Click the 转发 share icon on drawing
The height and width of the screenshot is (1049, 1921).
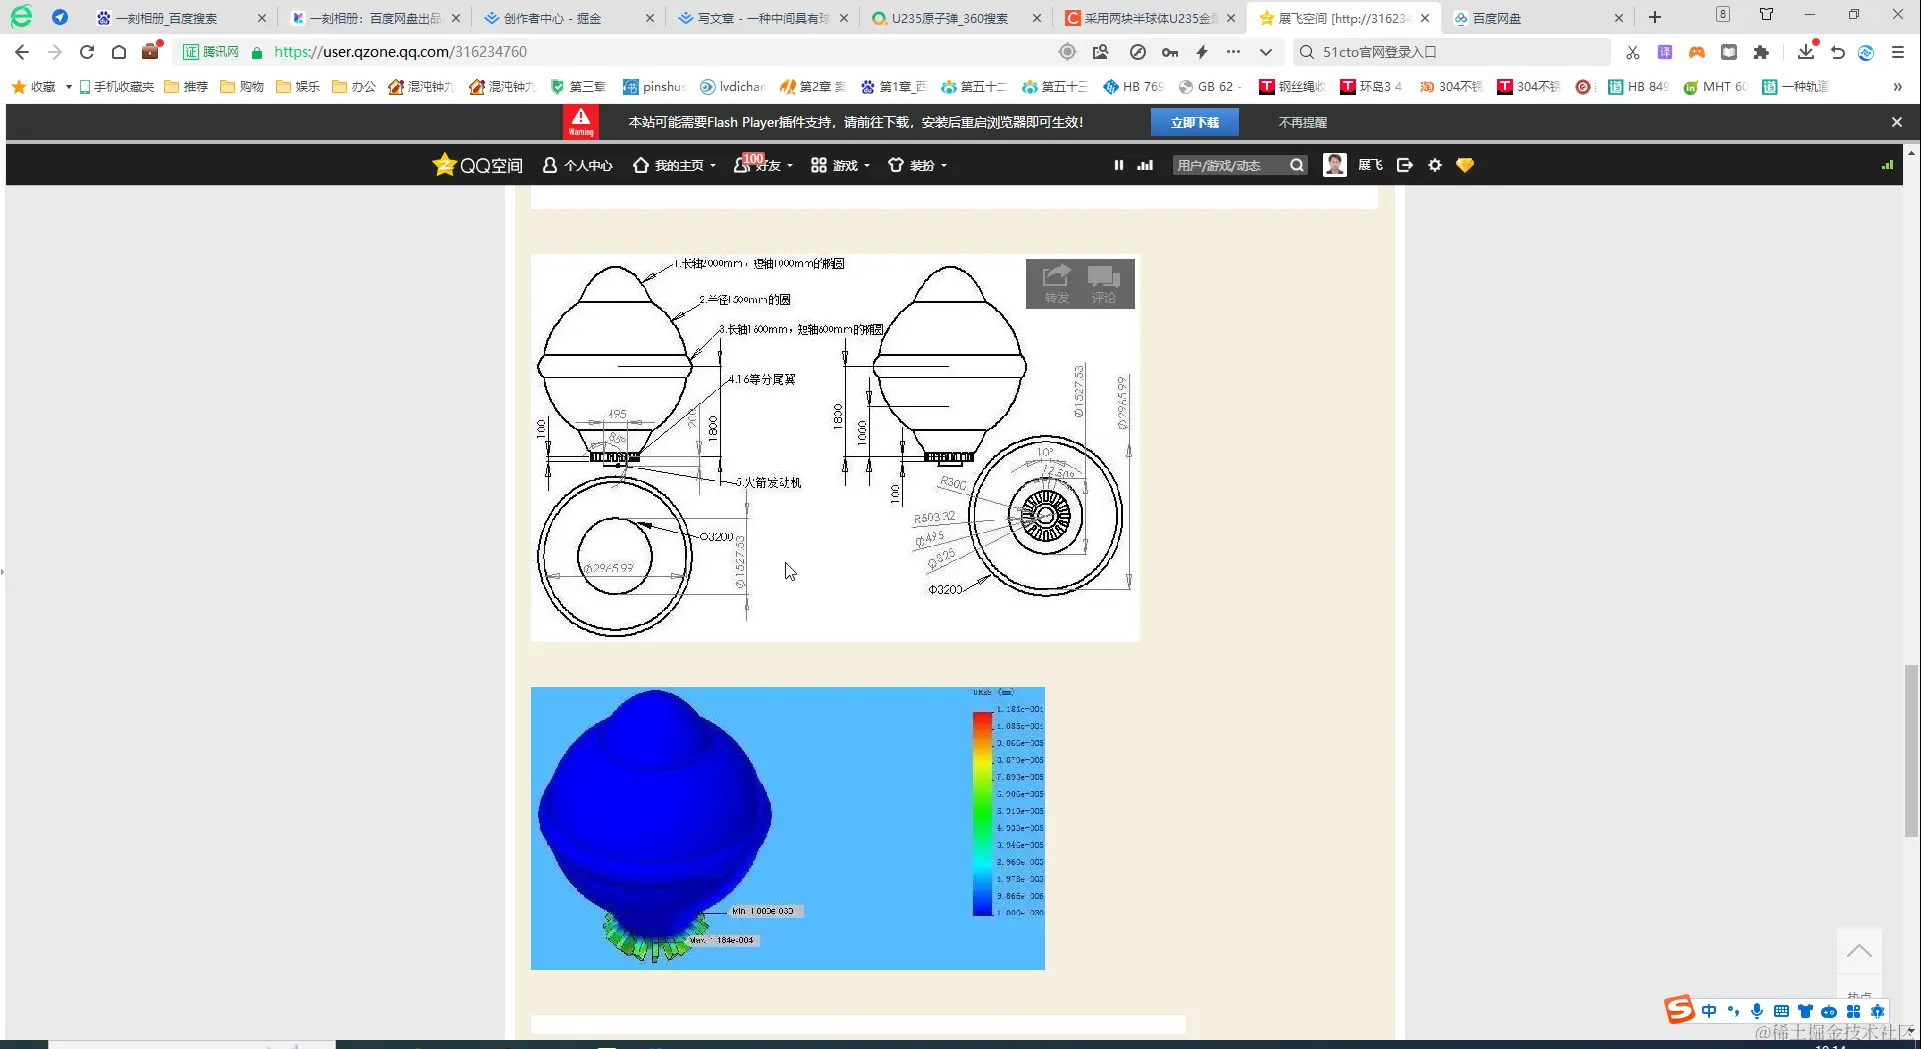point(1057,284)
